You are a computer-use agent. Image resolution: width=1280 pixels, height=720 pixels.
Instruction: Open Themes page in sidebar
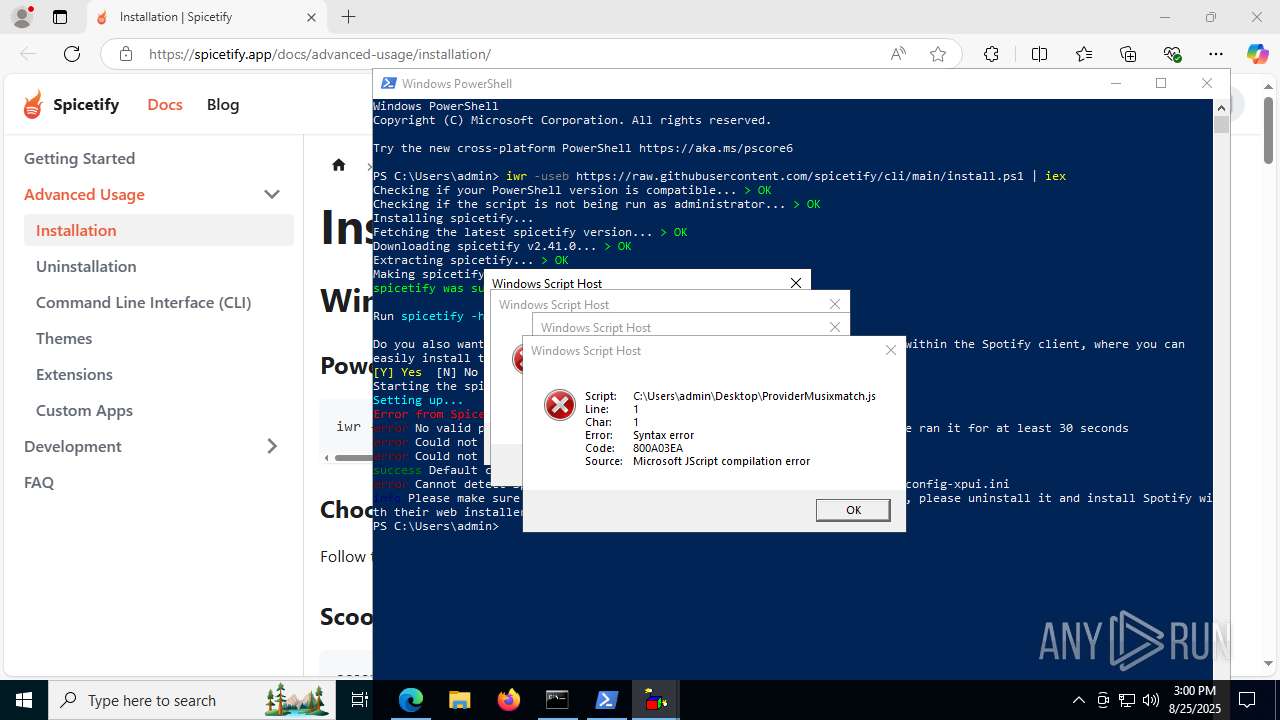(x=64, y=338)
